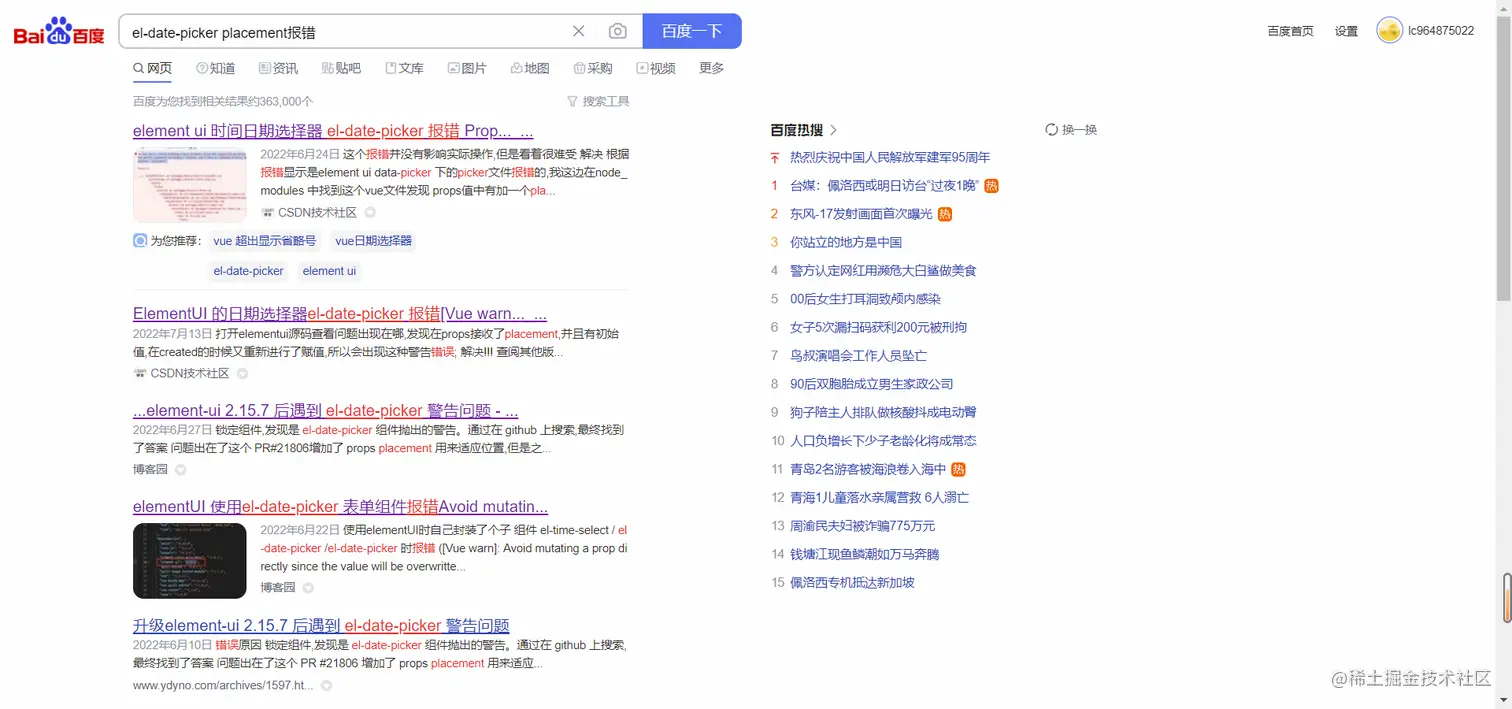Switch to the 视频 tab

[656, 68]
